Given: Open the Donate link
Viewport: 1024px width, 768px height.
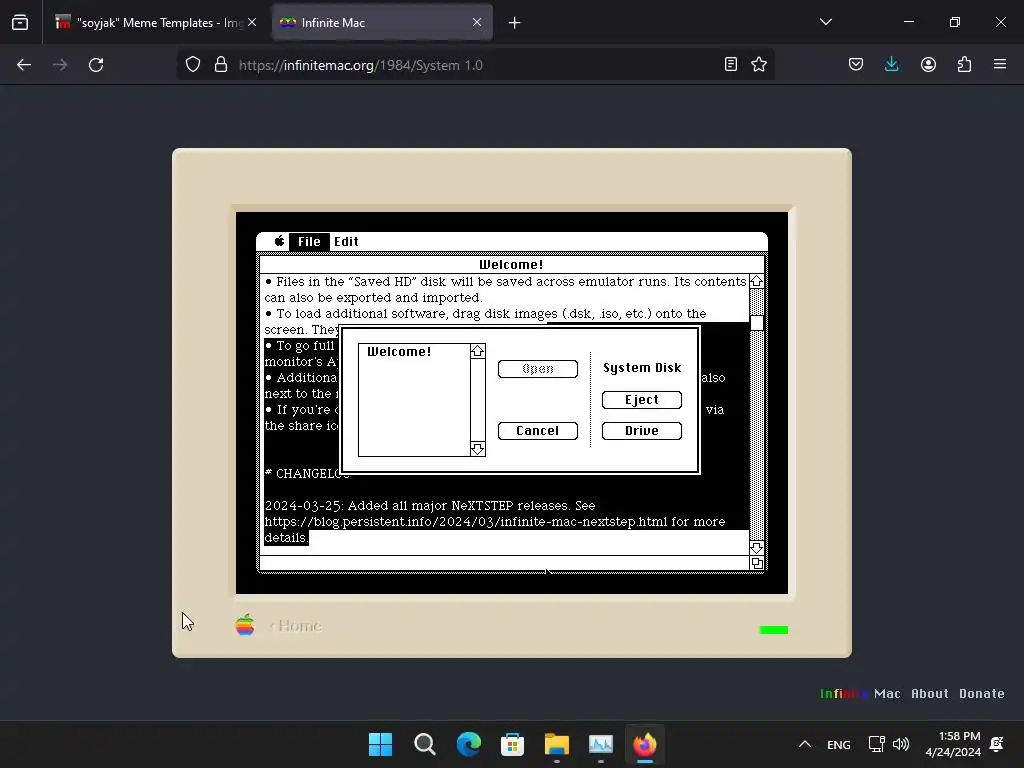Looking at the screenshot, I should tap(982, 694).
